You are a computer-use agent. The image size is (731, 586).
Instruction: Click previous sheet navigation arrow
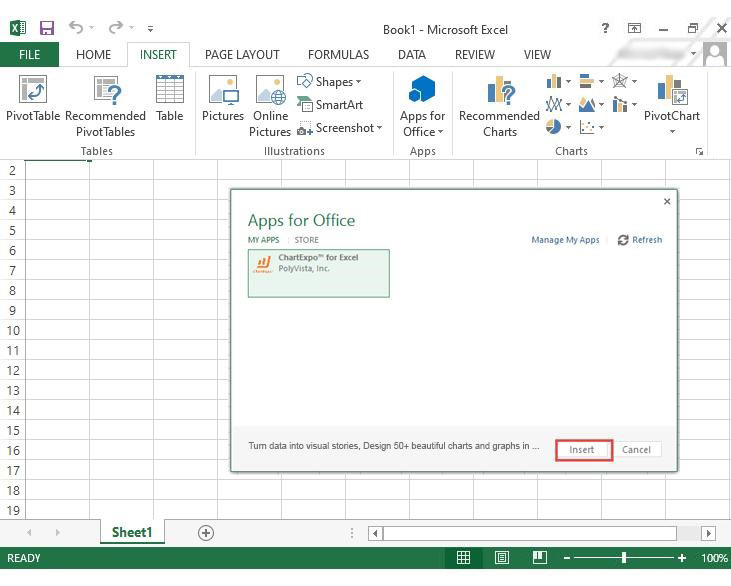(29, 532)
